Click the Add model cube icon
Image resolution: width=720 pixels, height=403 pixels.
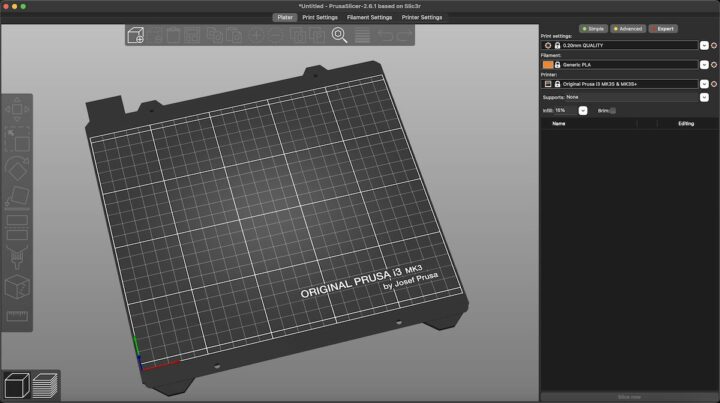point(138,36)
